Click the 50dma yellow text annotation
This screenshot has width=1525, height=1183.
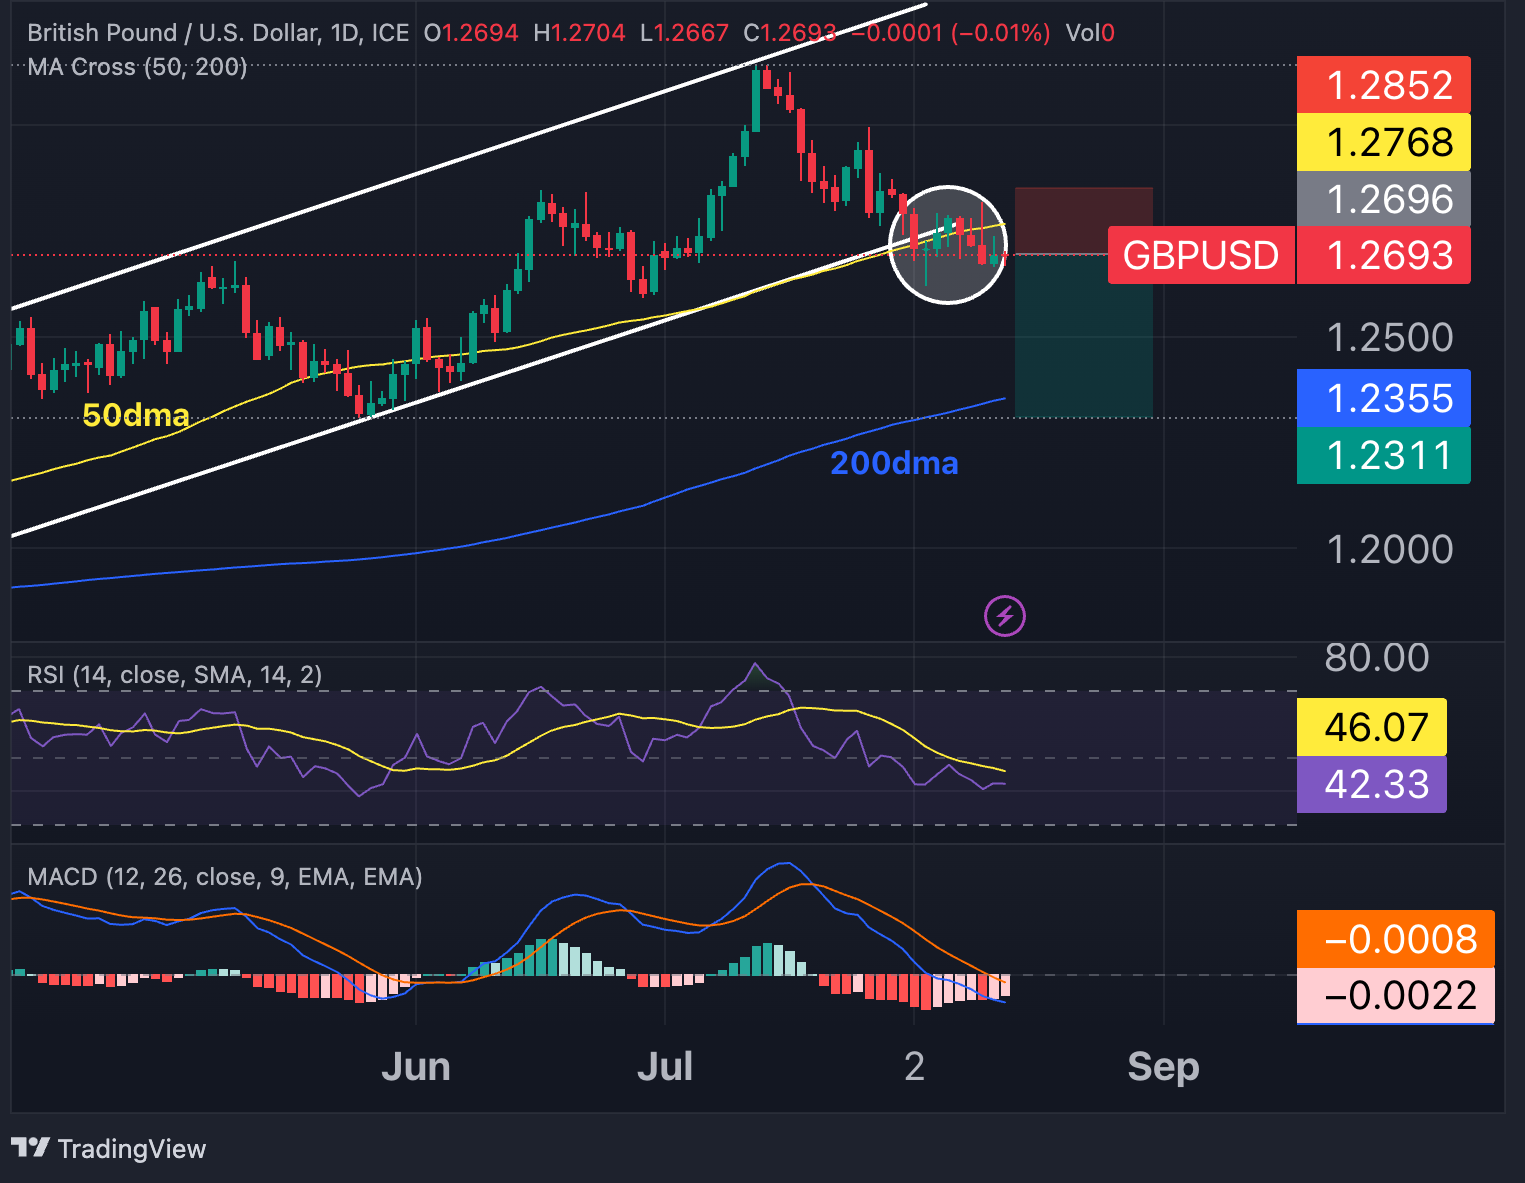(136, 415)
